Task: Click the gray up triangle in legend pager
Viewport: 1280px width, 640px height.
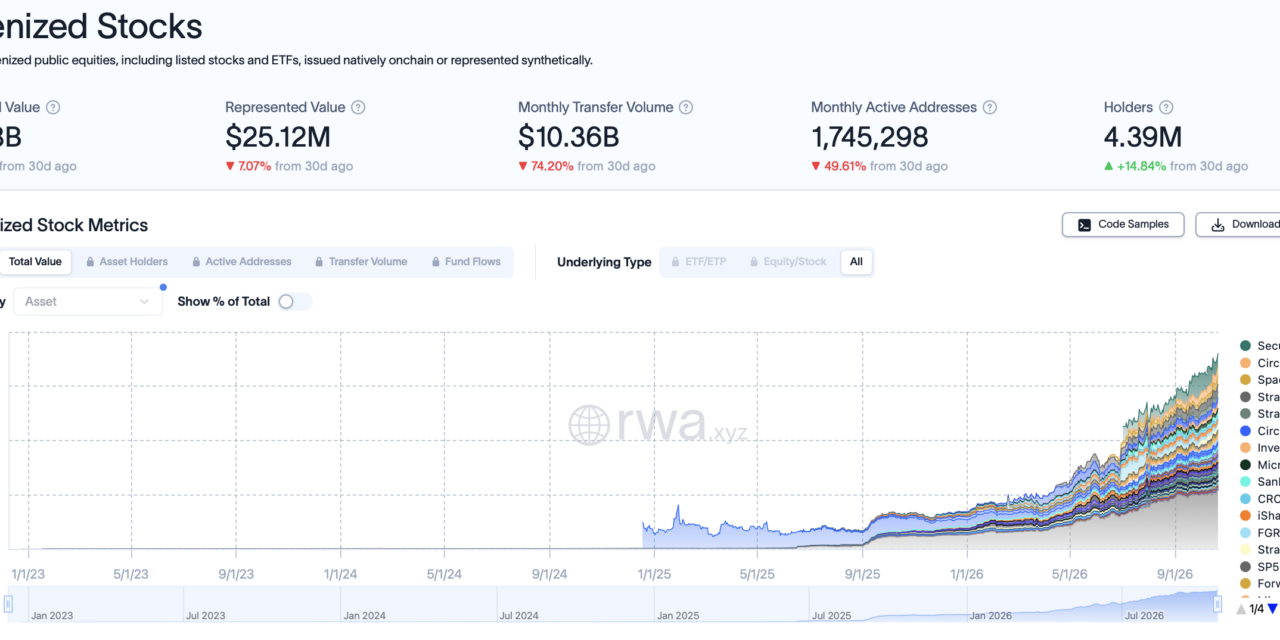Action: point(1242,608)
